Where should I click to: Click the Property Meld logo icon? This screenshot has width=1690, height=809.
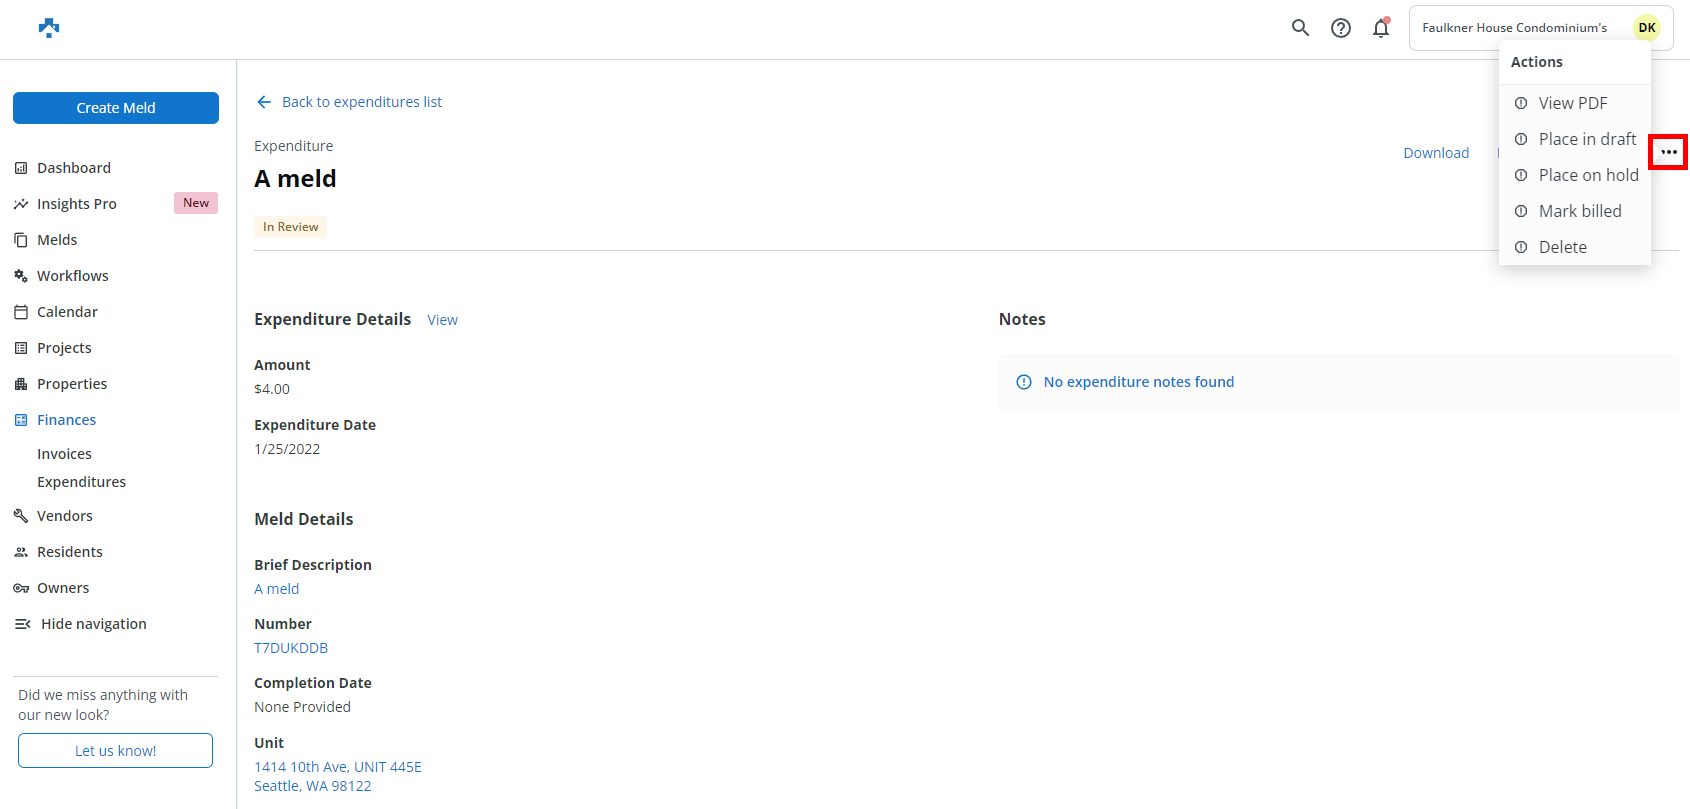tap(48, 28)
